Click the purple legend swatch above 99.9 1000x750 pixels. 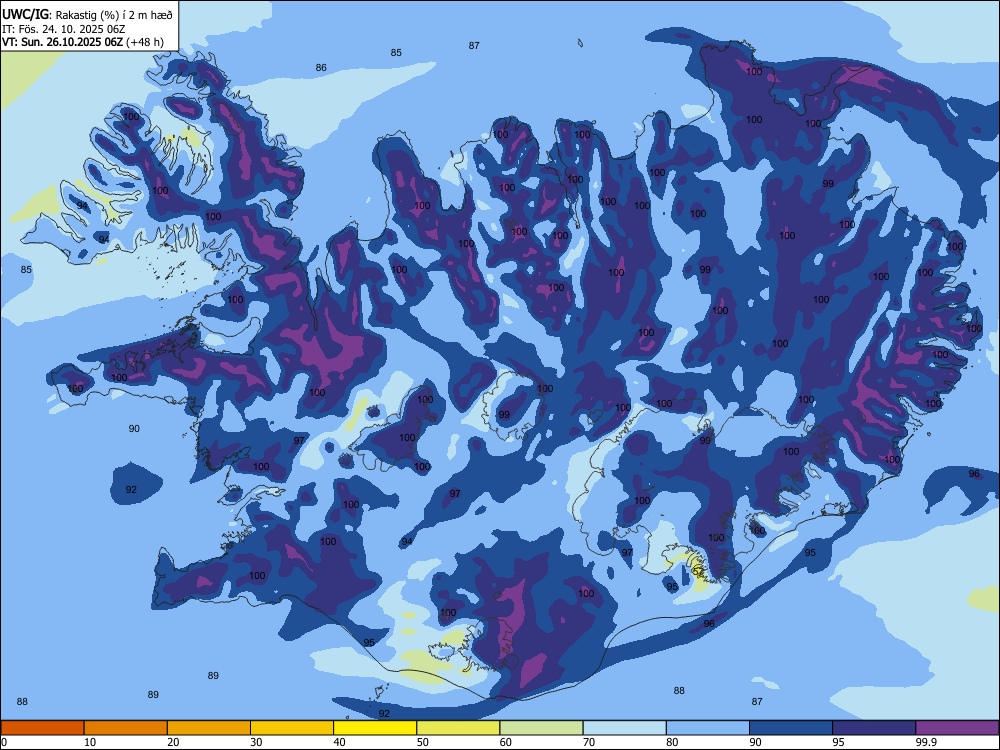tap(957, 728)
